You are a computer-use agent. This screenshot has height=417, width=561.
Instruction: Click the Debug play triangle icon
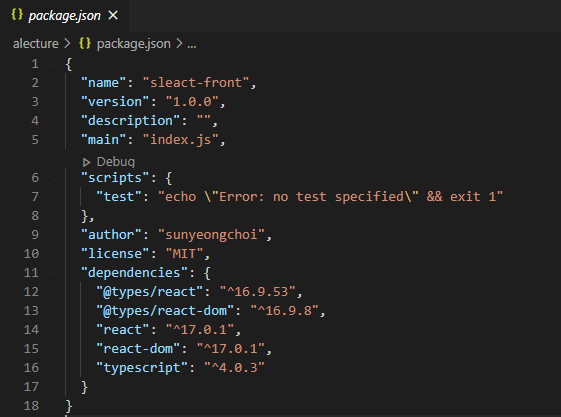(x=86, y=162)
